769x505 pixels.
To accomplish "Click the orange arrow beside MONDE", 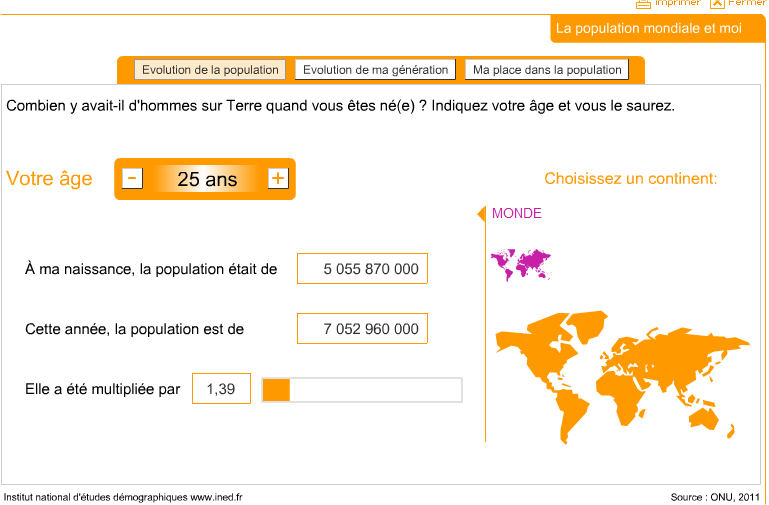I will (x=481, y=214).
